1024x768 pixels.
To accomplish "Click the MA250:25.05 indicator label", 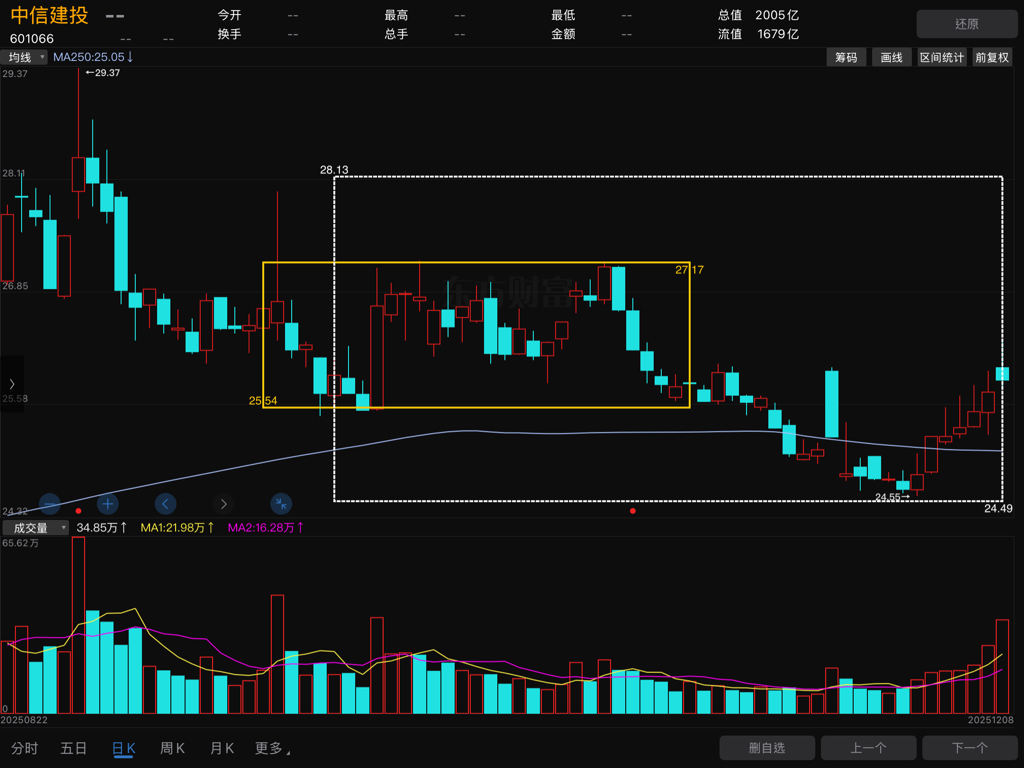I will tap(93, 57).
